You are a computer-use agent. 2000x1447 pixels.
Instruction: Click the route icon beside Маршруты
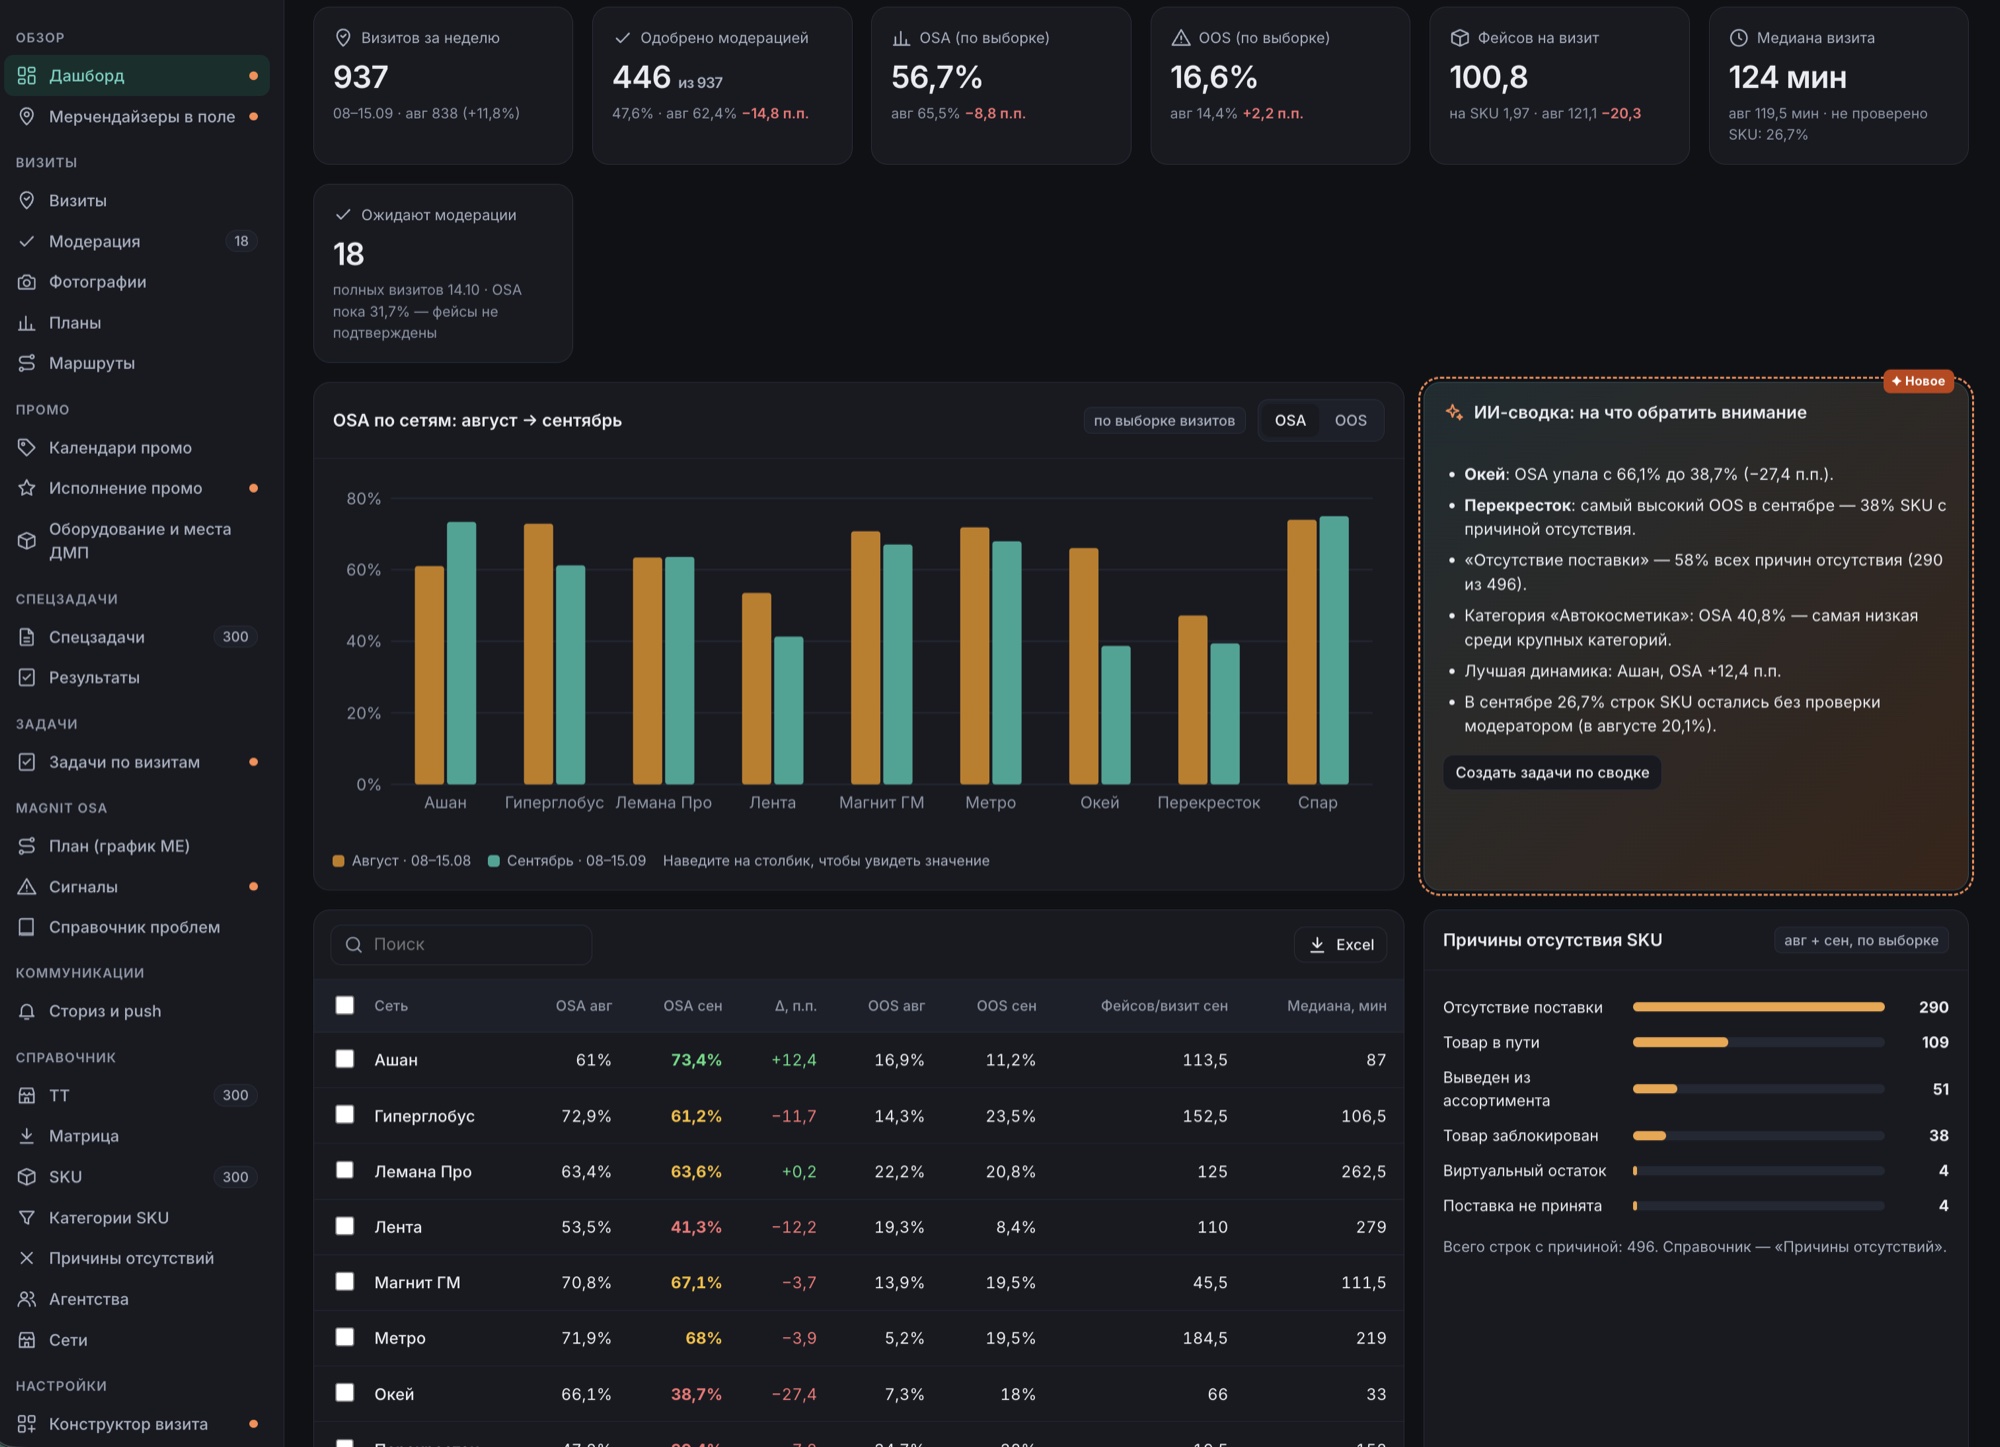27,363
